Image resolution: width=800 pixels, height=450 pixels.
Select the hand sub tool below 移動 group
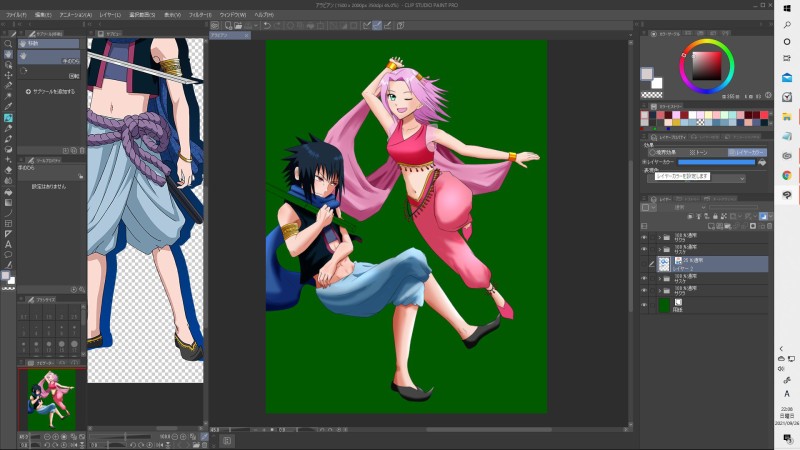49,57
